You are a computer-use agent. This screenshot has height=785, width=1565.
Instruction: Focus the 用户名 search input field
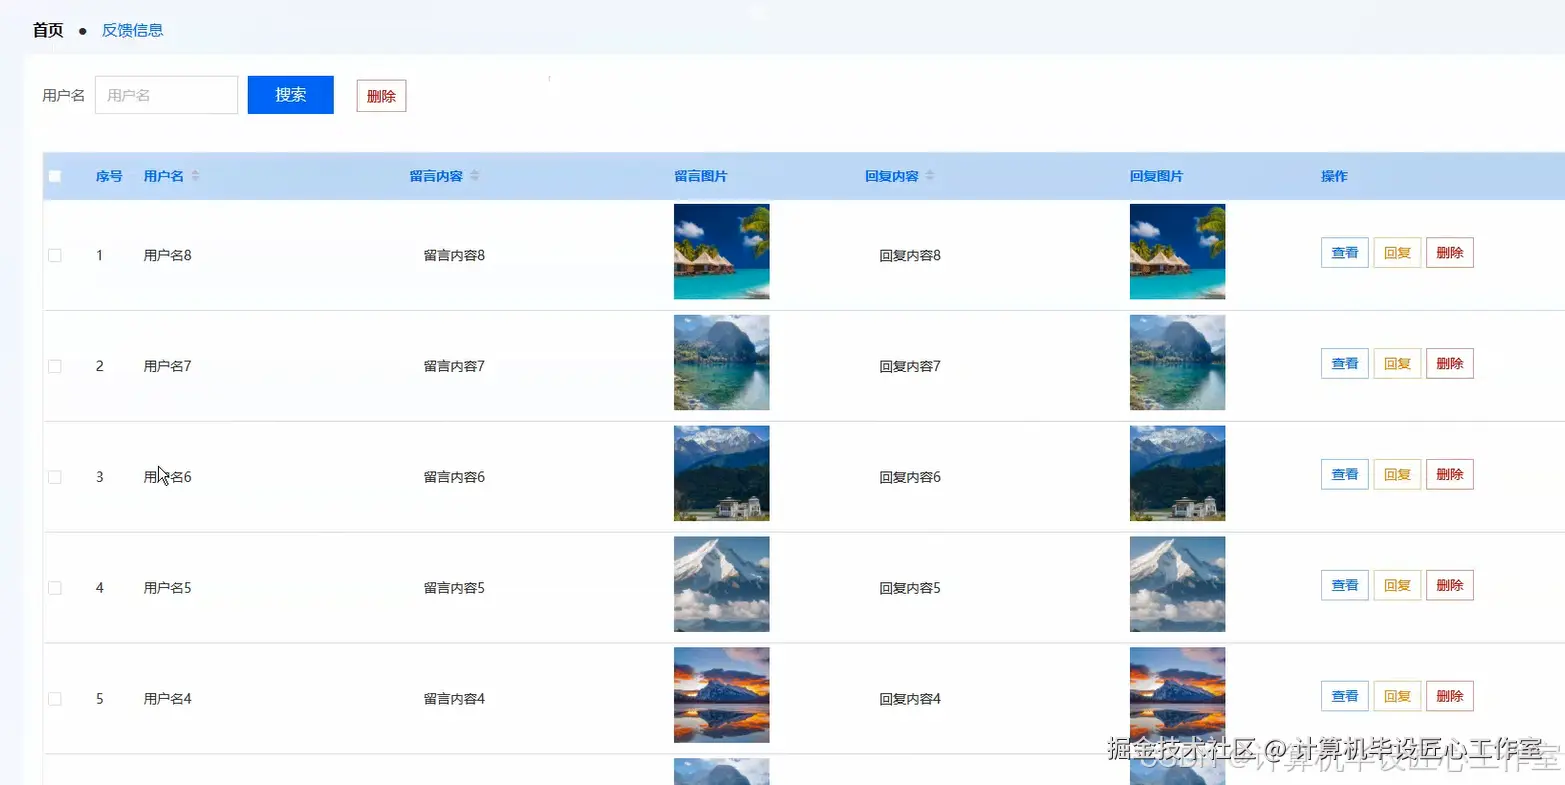pyautogui.click(x=166, y=95)
